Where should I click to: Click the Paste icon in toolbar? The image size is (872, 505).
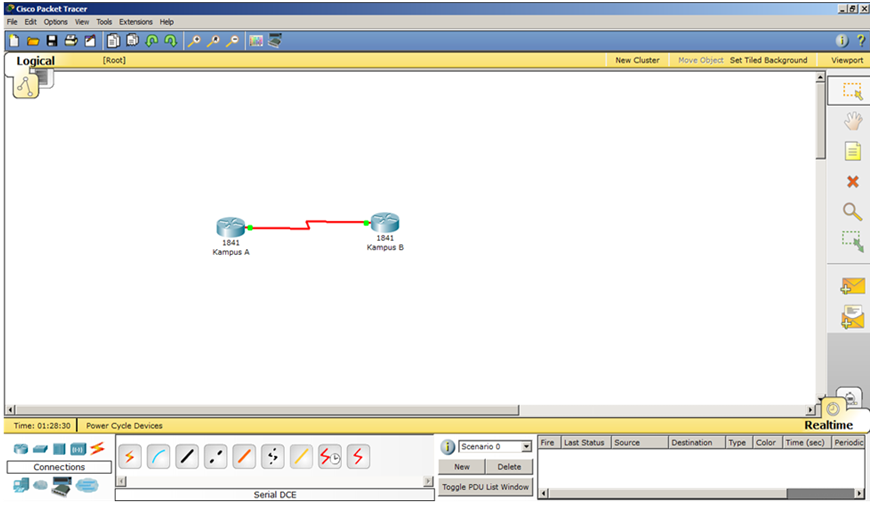pos(132,41)
